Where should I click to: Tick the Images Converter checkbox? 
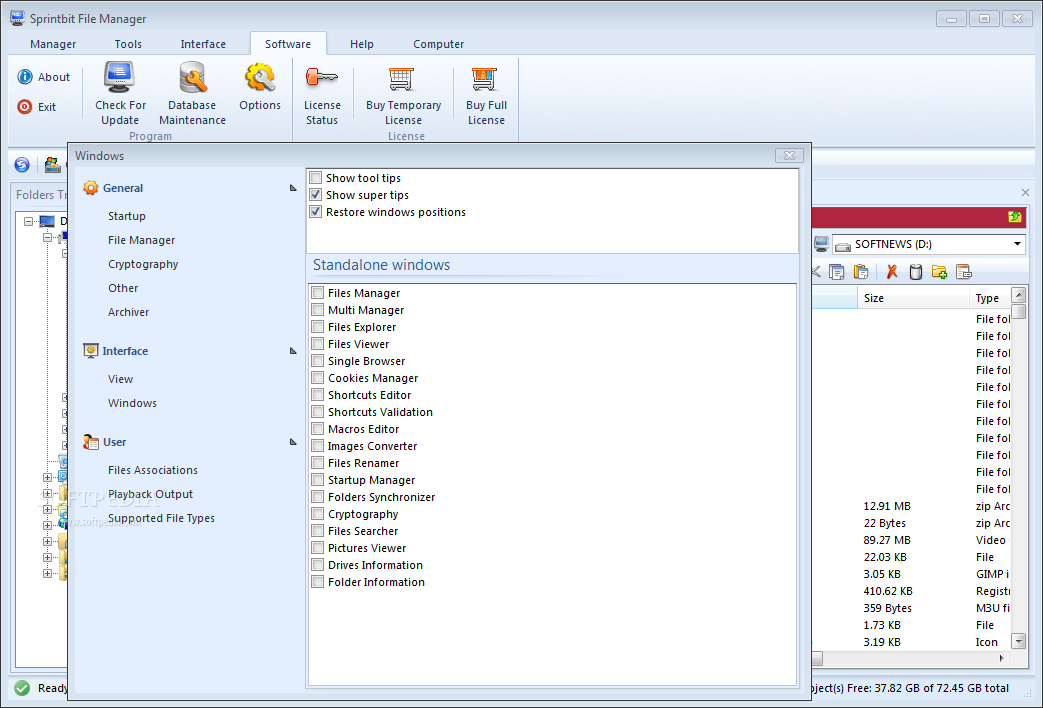[x=318, y=446]
